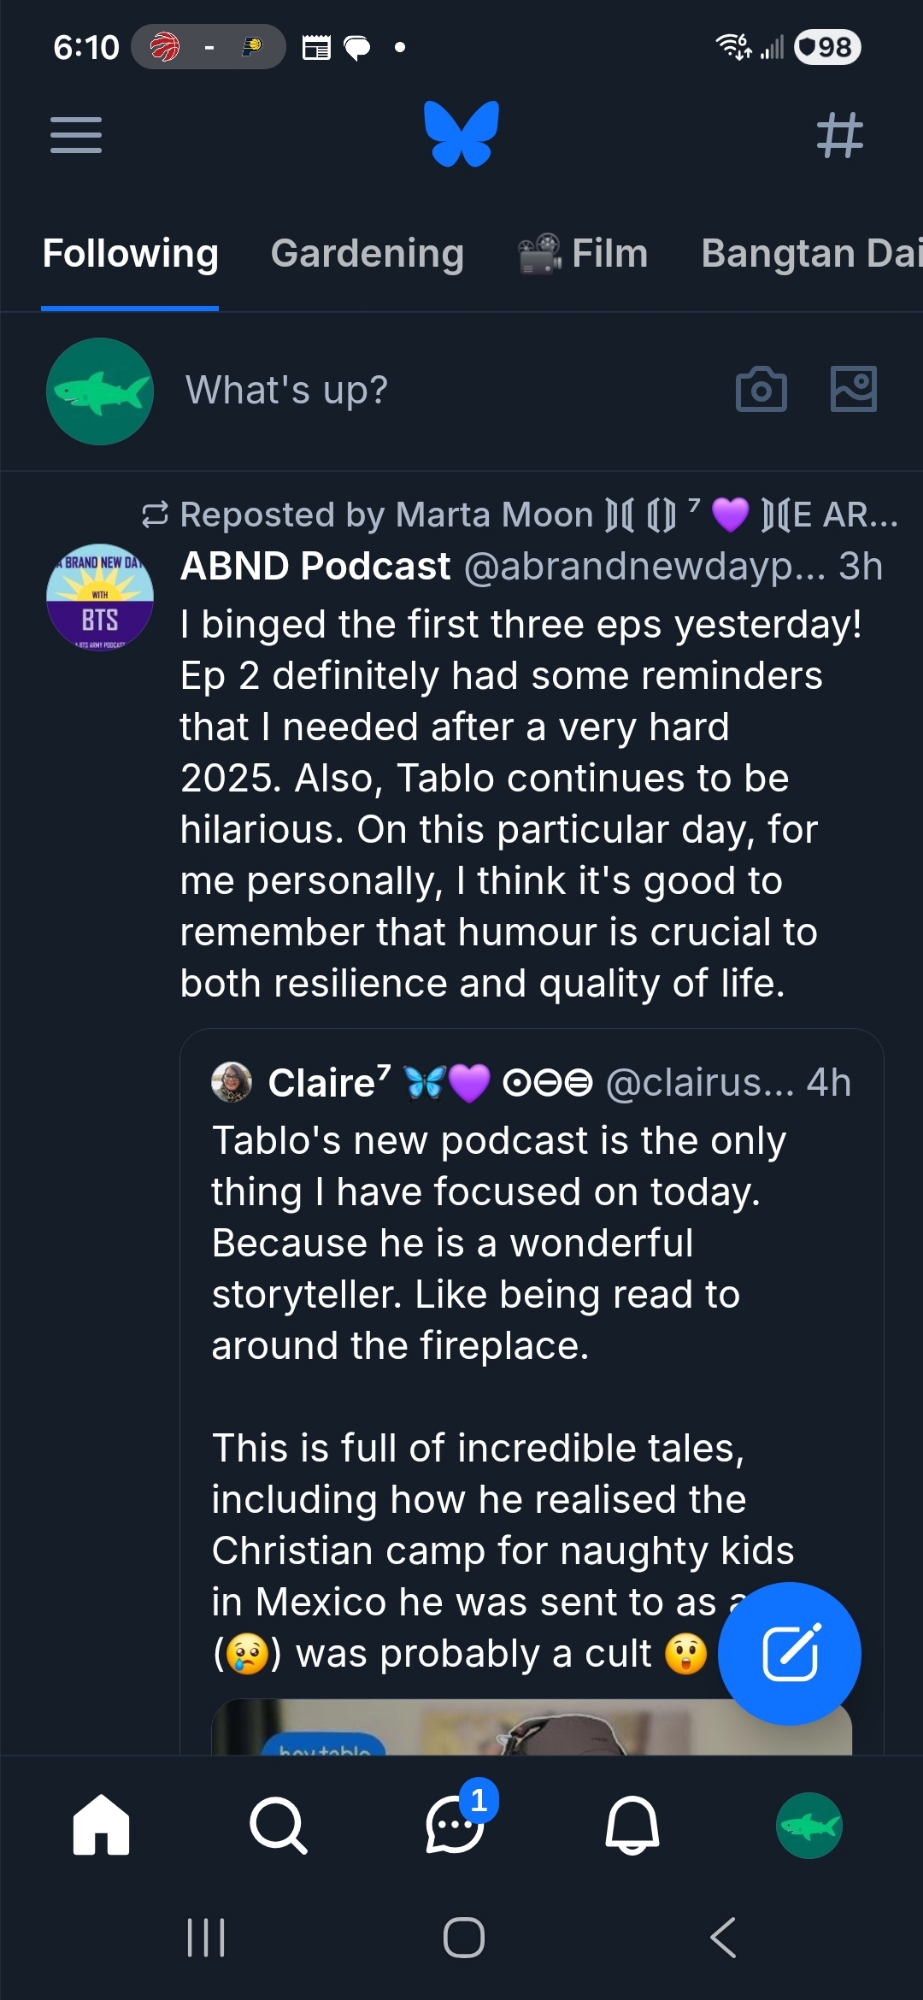Open the image gallery picker
The width and height of the screenshot is (923, 2000).
854,389
